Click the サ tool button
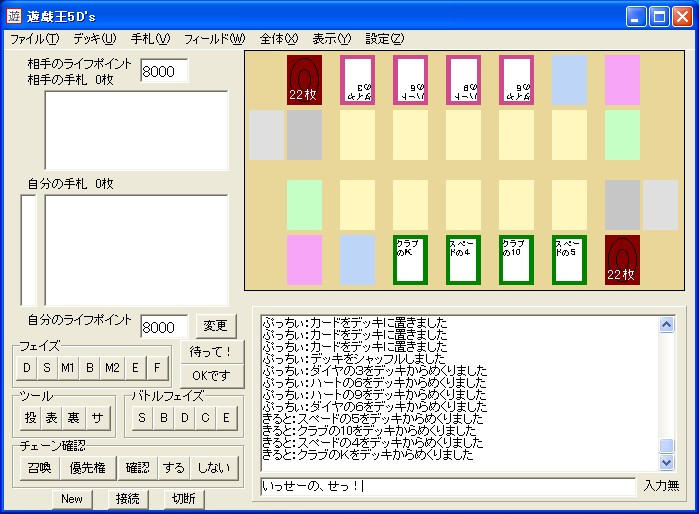Image resolution: width=699 pixels, height=514 pixels. (x=97, y=418)
